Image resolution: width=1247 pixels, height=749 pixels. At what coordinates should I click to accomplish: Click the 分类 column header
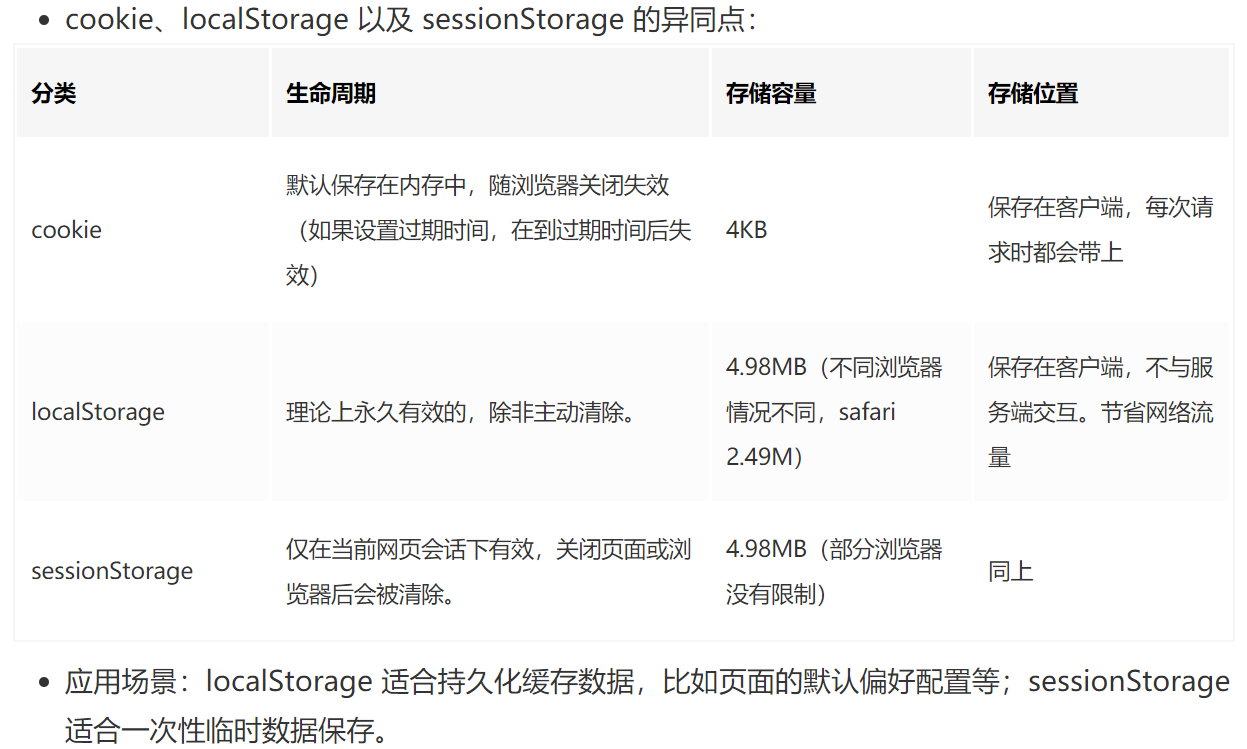point(54,94)
